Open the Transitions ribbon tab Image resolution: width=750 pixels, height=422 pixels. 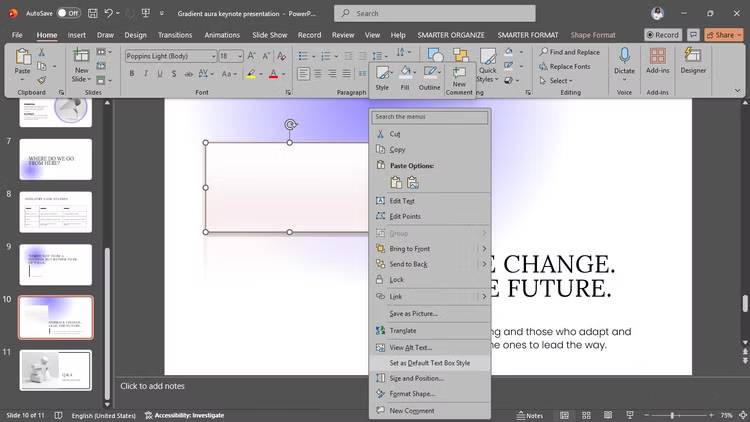[175, 35]
